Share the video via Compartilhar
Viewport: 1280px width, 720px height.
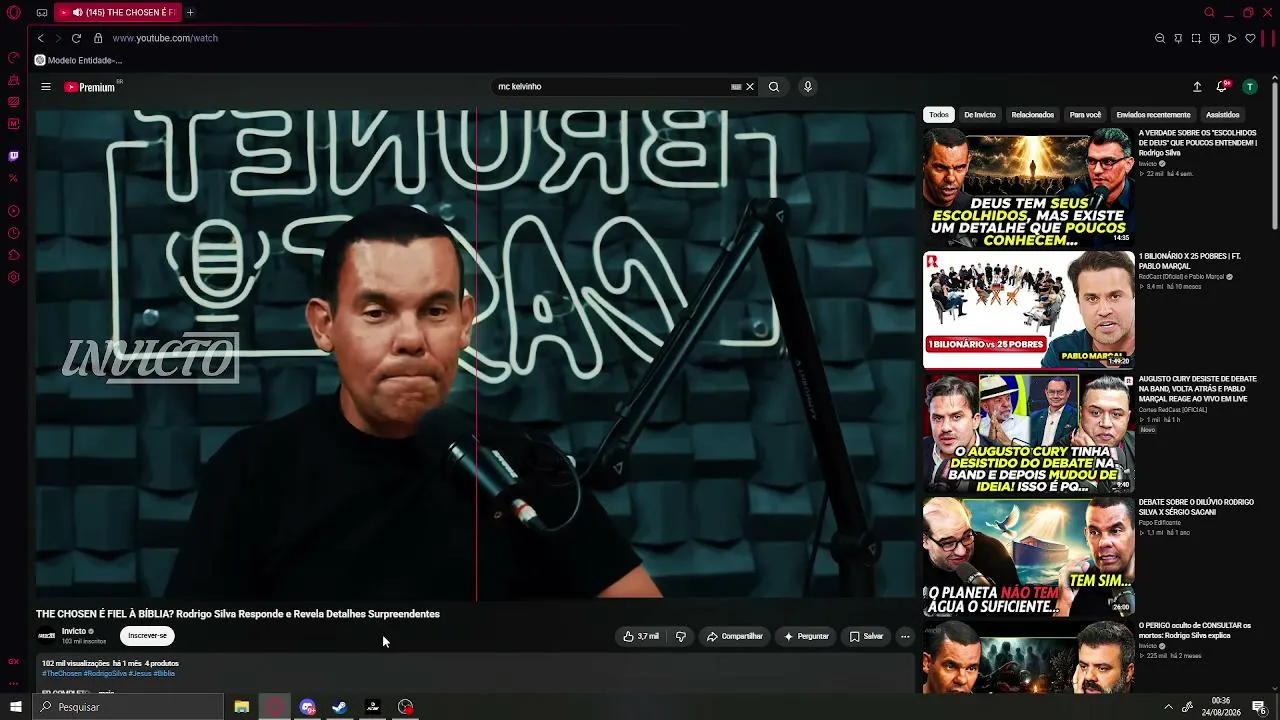735,636
